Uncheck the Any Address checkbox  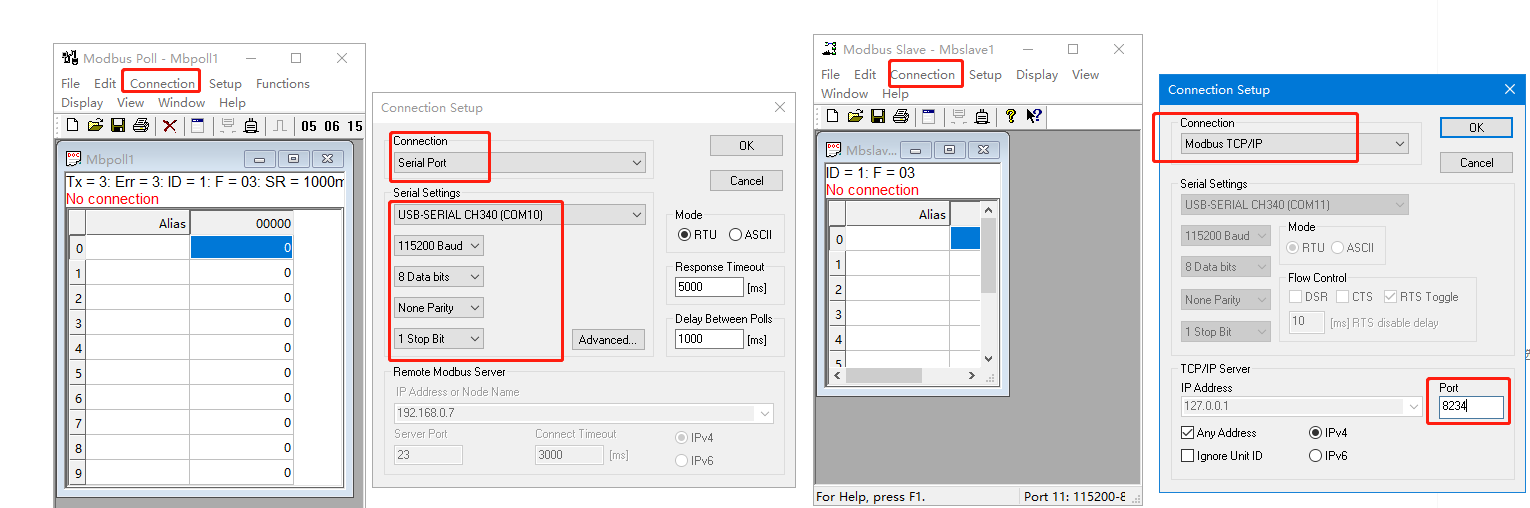coord(1188,433)
